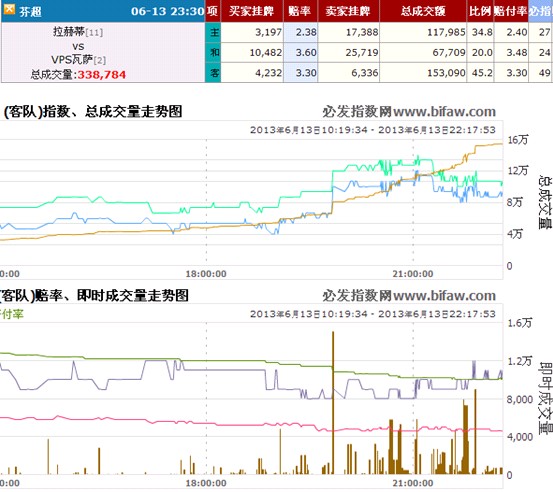Click the 总成交量 vertical axis title
This screenshot has width=553, height=492.
point(545,202)
